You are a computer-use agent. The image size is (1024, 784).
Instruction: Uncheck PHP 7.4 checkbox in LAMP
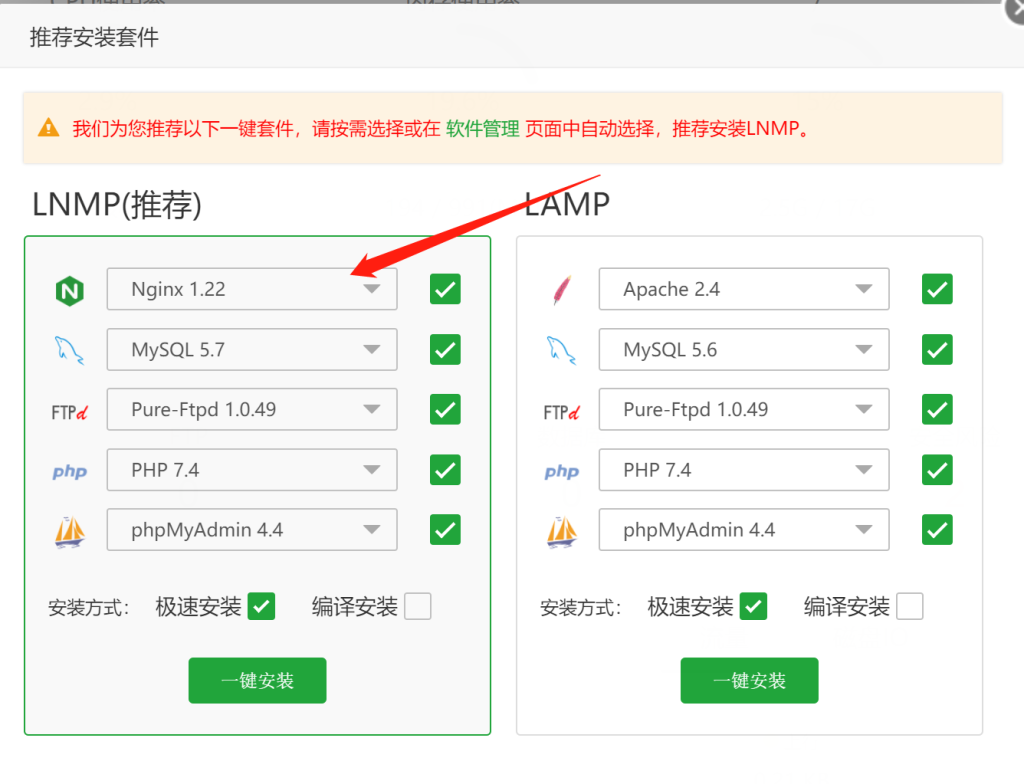pyautogui.click(x=937, y=470)
